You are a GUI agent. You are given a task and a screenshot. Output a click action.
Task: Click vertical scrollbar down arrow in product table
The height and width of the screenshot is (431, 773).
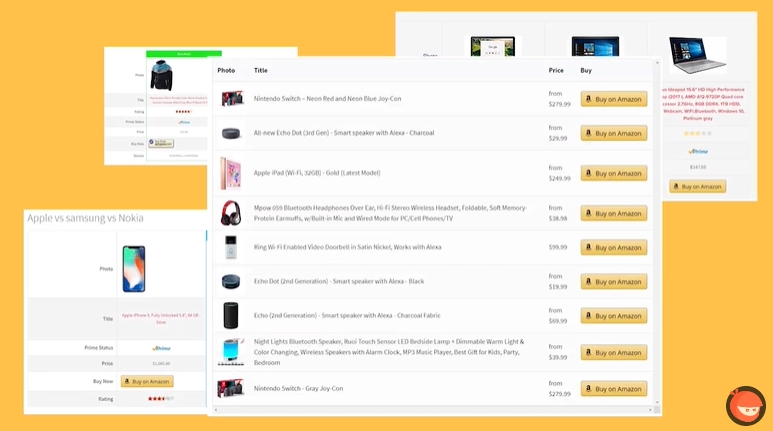(657, 403)
